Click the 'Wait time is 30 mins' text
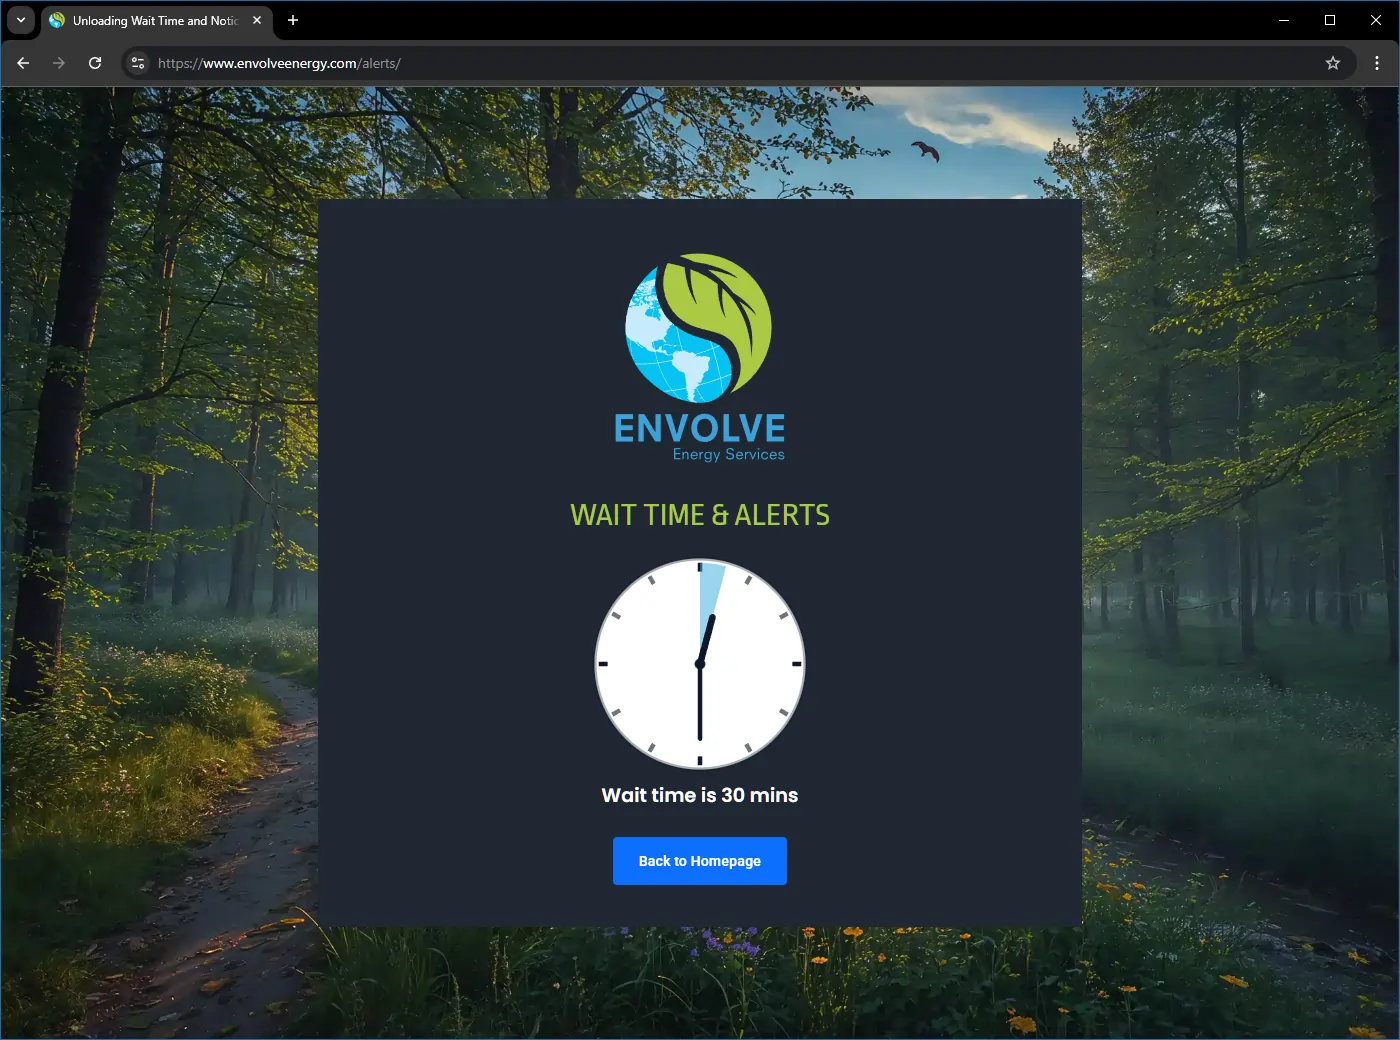The height and width of the screenshot is (1040, 1400). tap(700, 795)
